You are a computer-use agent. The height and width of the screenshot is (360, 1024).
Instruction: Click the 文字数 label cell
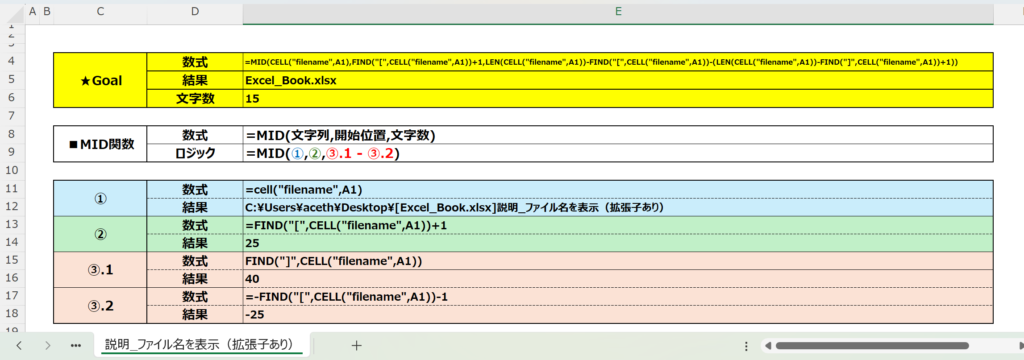[195, 98]
